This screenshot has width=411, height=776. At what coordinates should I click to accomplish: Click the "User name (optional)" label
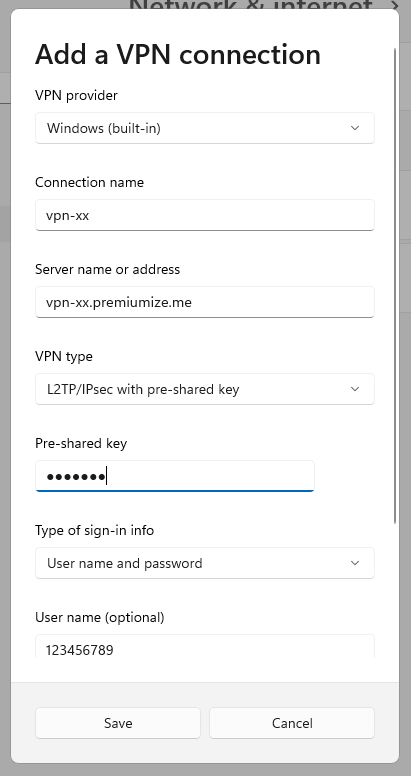[100, 618]
